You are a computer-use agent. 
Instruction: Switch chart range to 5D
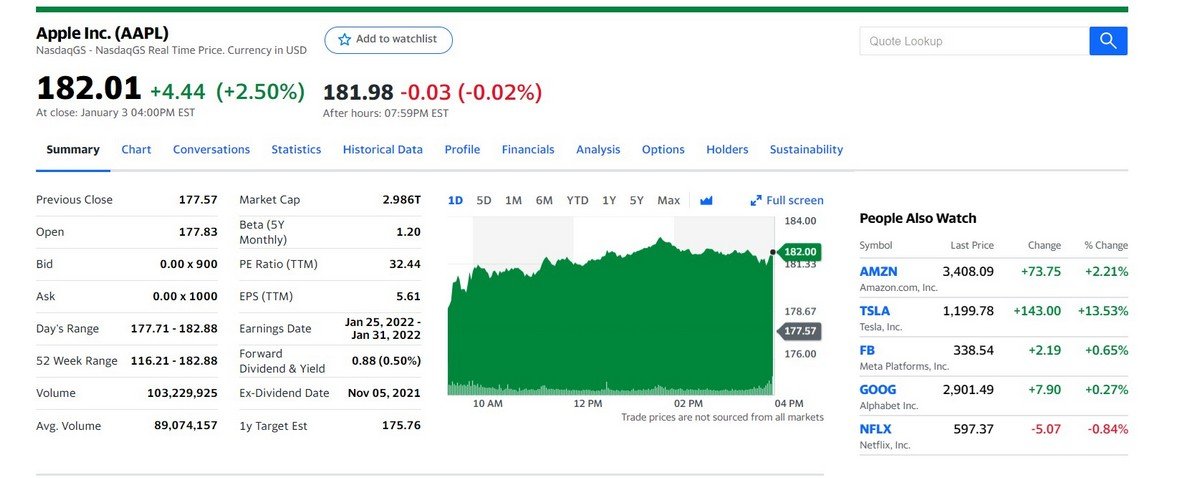tap(484, 201)
